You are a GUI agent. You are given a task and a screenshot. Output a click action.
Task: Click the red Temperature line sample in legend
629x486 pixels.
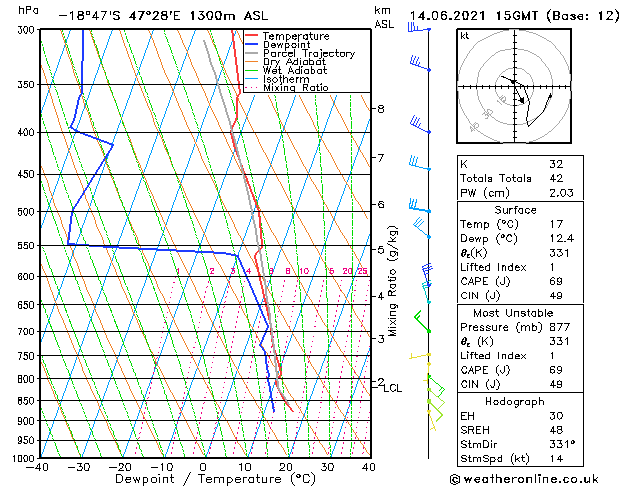[252, 36]
